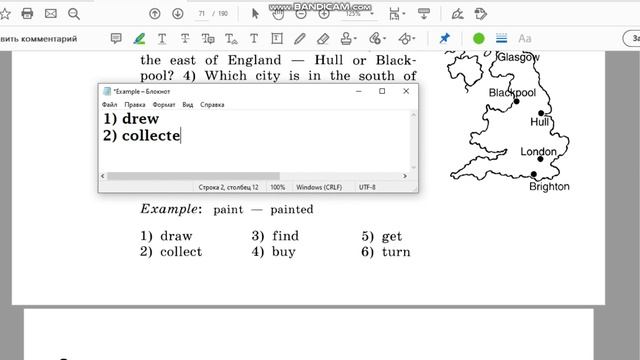
Task: Click the 'Строка 2, столбец 12' status text
Action: click(229, 187)
